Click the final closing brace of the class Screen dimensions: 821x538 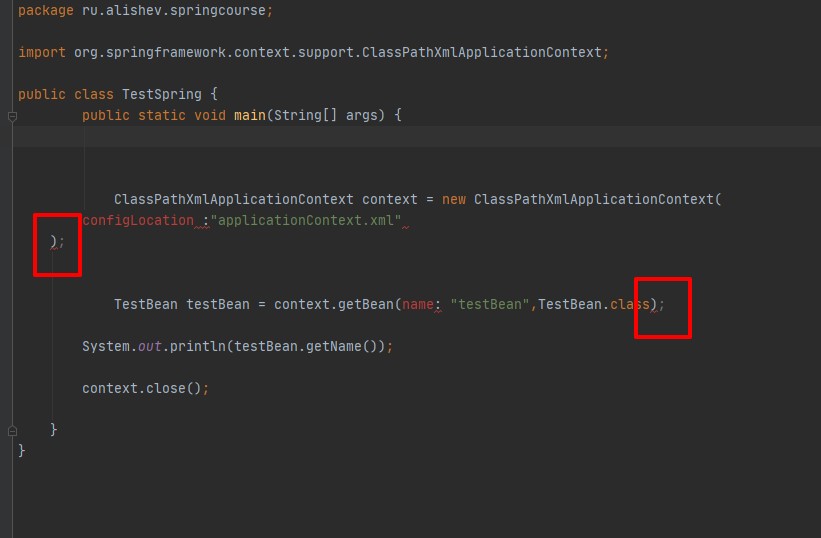tap(21, 451)
